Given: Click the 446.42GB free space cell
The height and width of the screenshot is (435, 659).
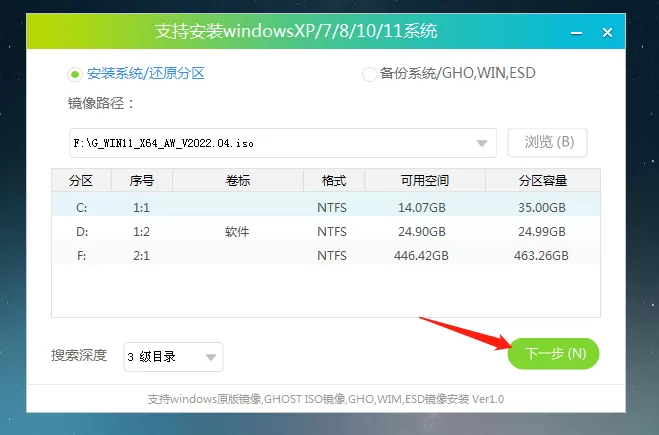Looking at the screenshot, I should click(x=421, y=256).
